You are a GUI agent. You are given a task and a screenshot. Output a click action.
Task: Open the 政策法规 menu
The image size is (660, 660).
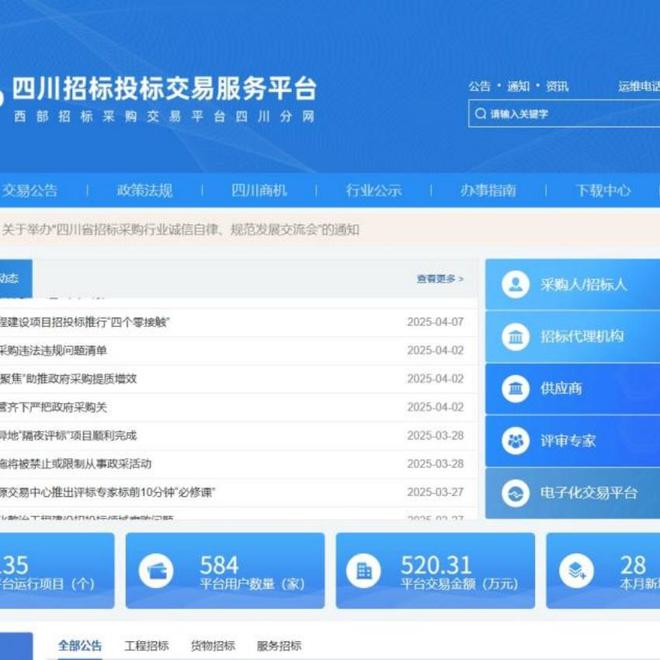pyautogui.click(x=144, y=191)
